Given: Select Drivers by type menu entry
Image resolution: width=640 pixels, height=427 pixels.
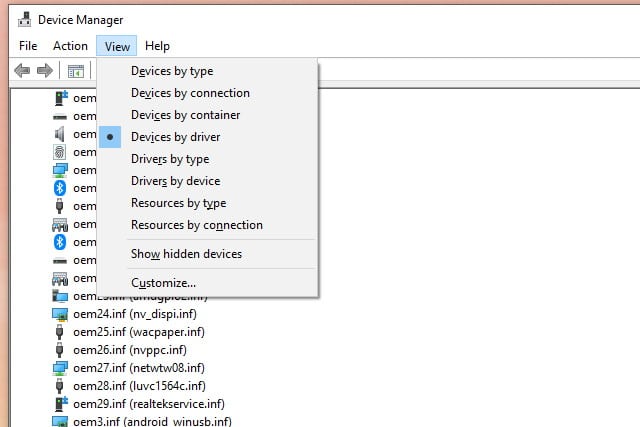Looking at the screenshot, I should pyautogui.click(x=168, y=159).
